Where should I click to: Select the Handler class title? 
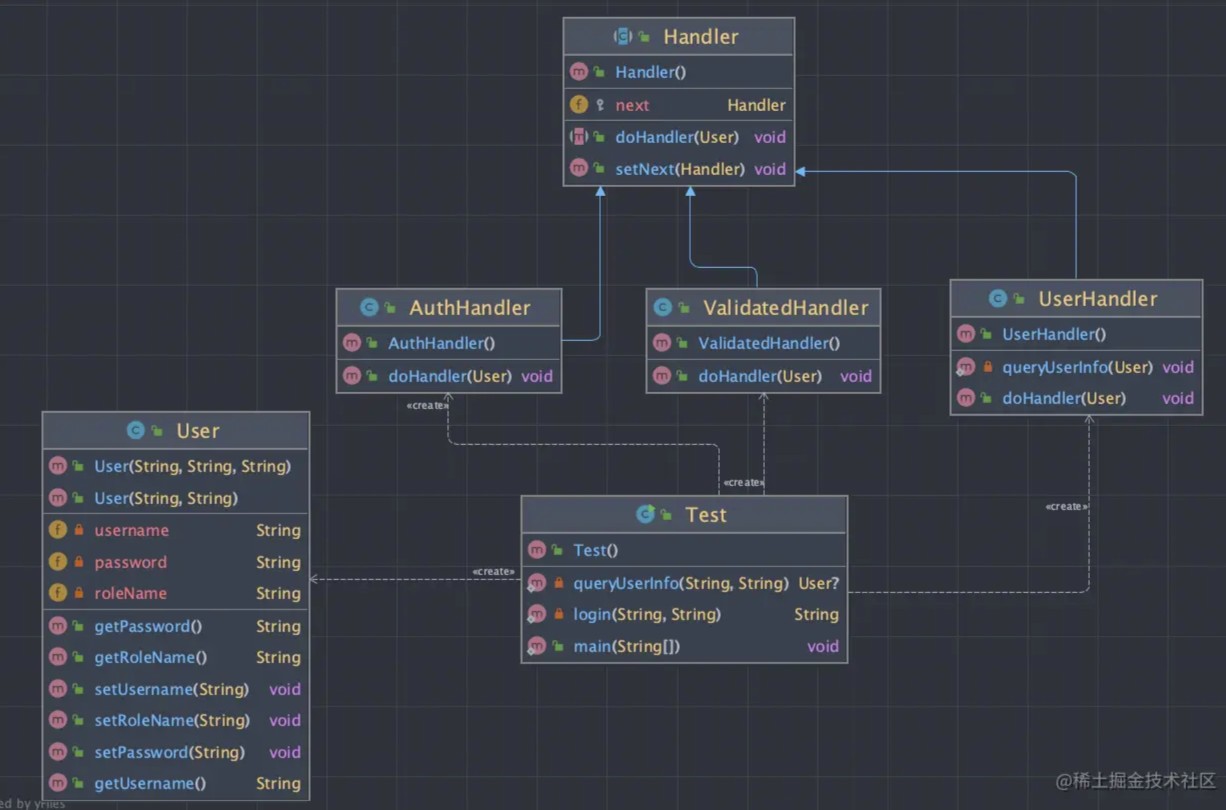tap(701, 37)
